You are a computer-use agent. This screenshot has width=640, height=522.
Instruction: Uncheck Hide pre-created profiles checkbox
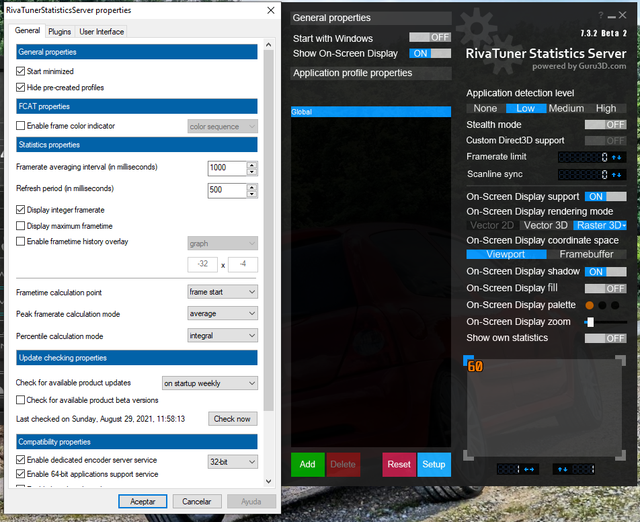tap(20, 87)
